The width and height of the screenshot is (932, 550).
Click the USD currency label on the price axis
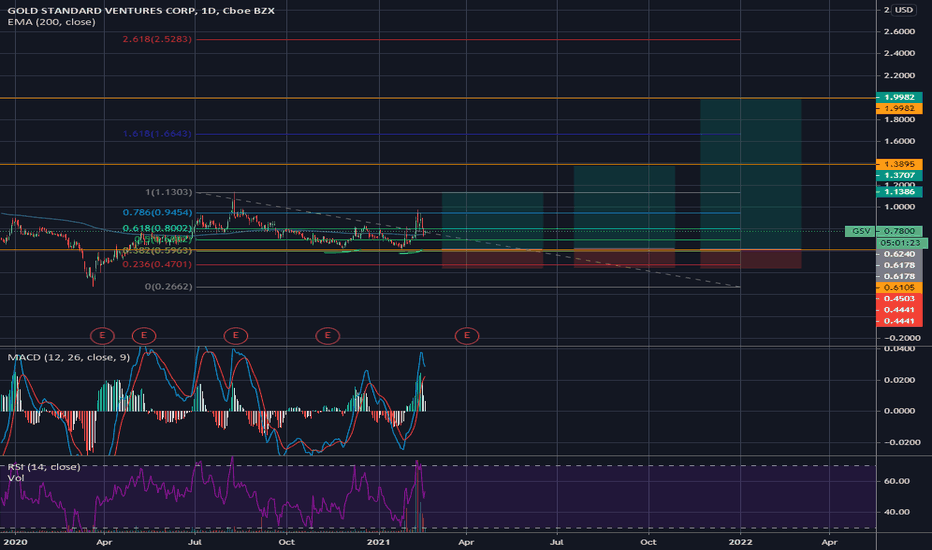click(x=903, y=10)
